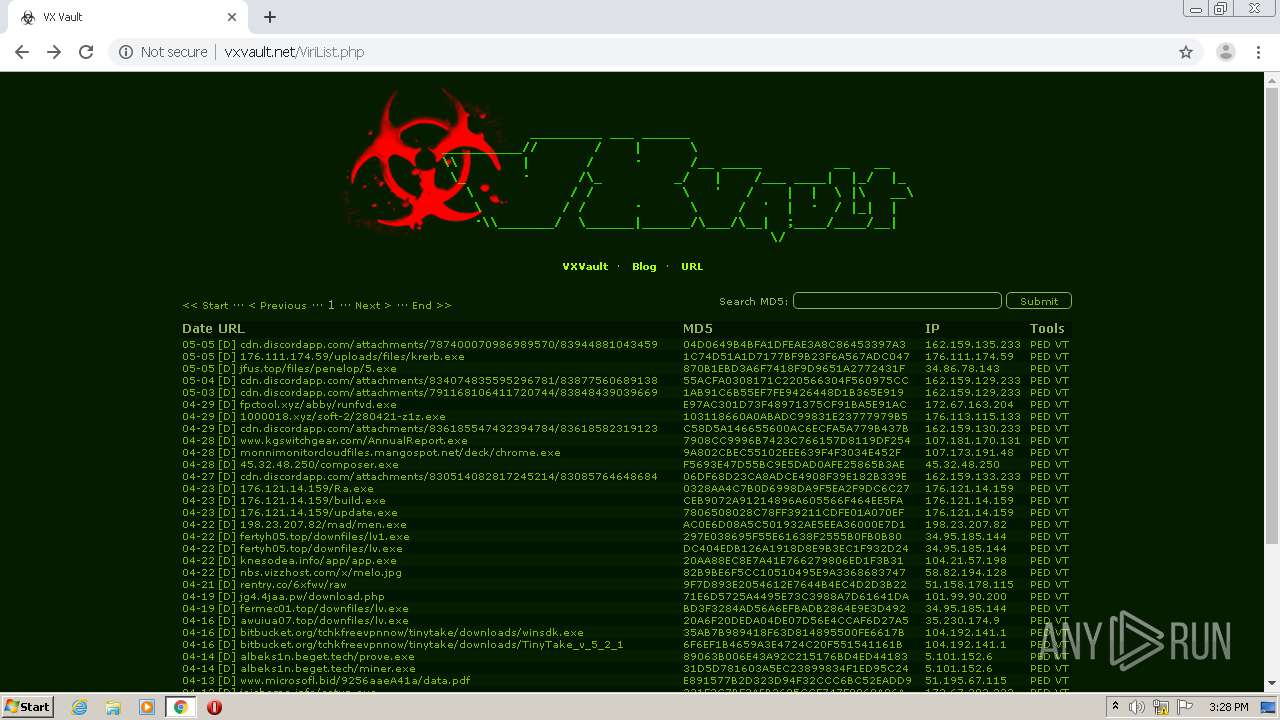
Task: Open the media player taskbar icon
Action: click(147, 707)
